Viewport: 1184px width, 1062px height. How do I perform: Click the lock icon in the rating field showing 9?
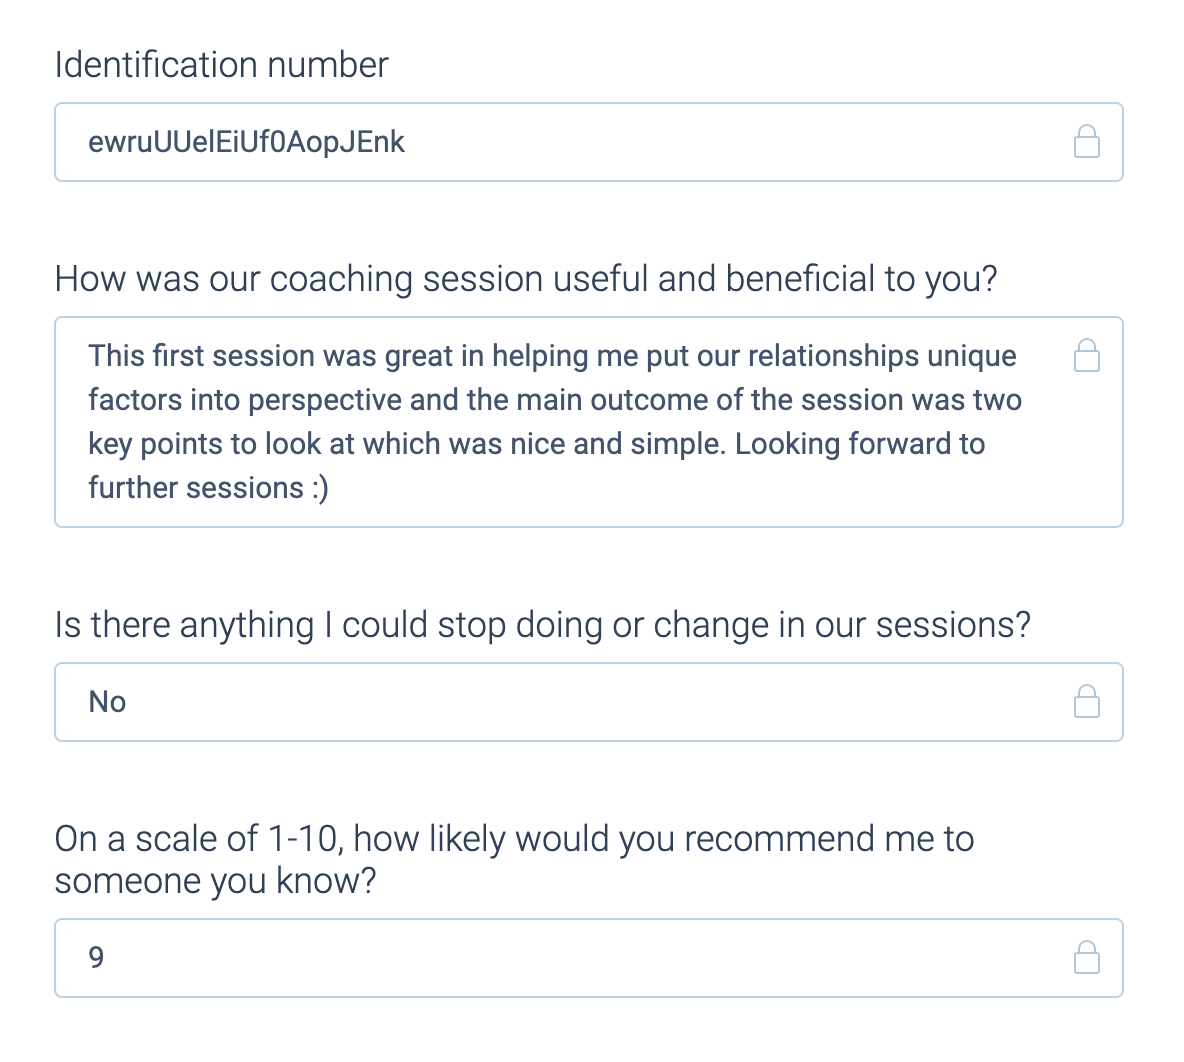[x=1087, y=958]
